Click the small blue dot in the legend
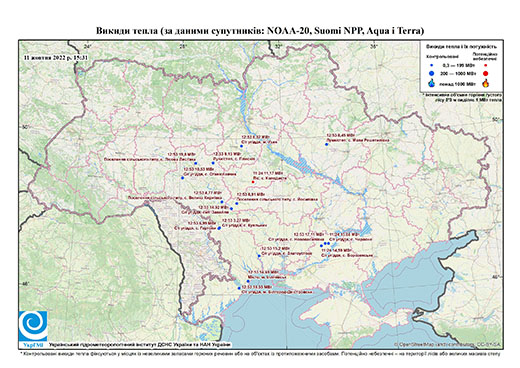 [431, 65]
